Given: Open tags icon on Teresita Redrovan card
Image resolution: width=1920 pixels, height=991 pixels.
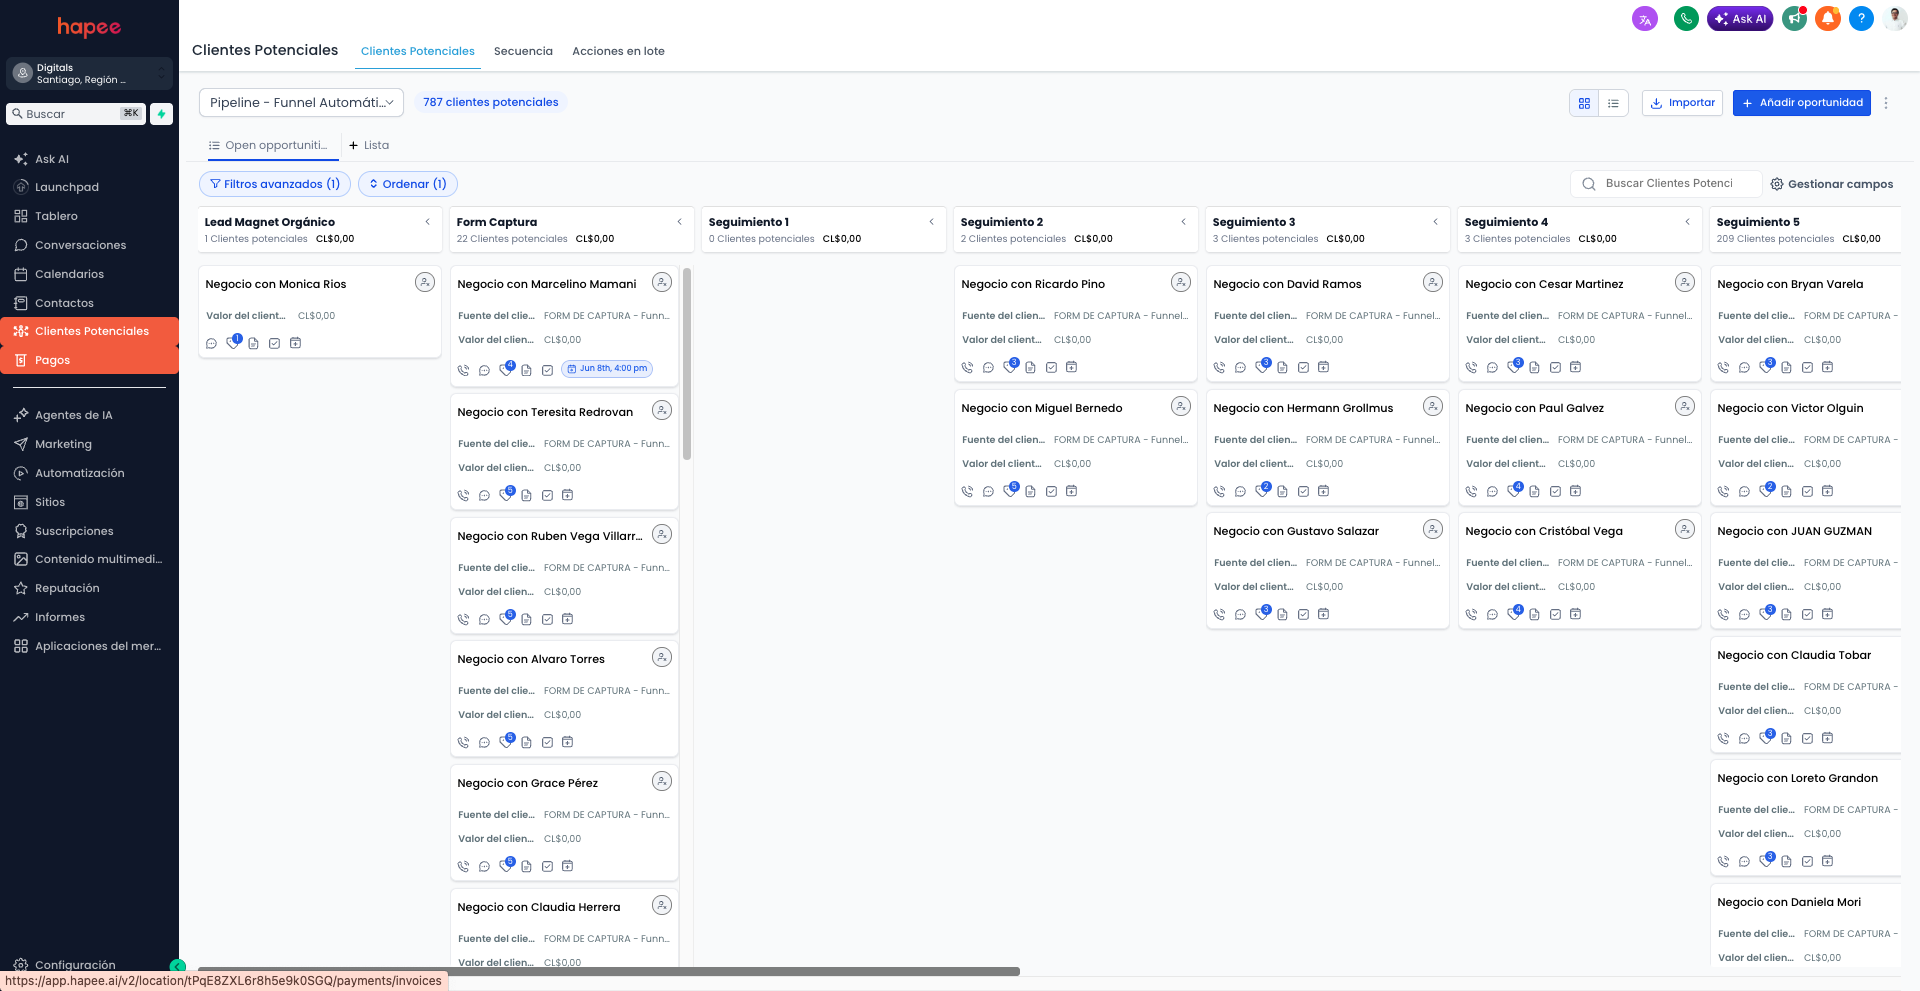Looking at the screenshot, I should point(506,494).
